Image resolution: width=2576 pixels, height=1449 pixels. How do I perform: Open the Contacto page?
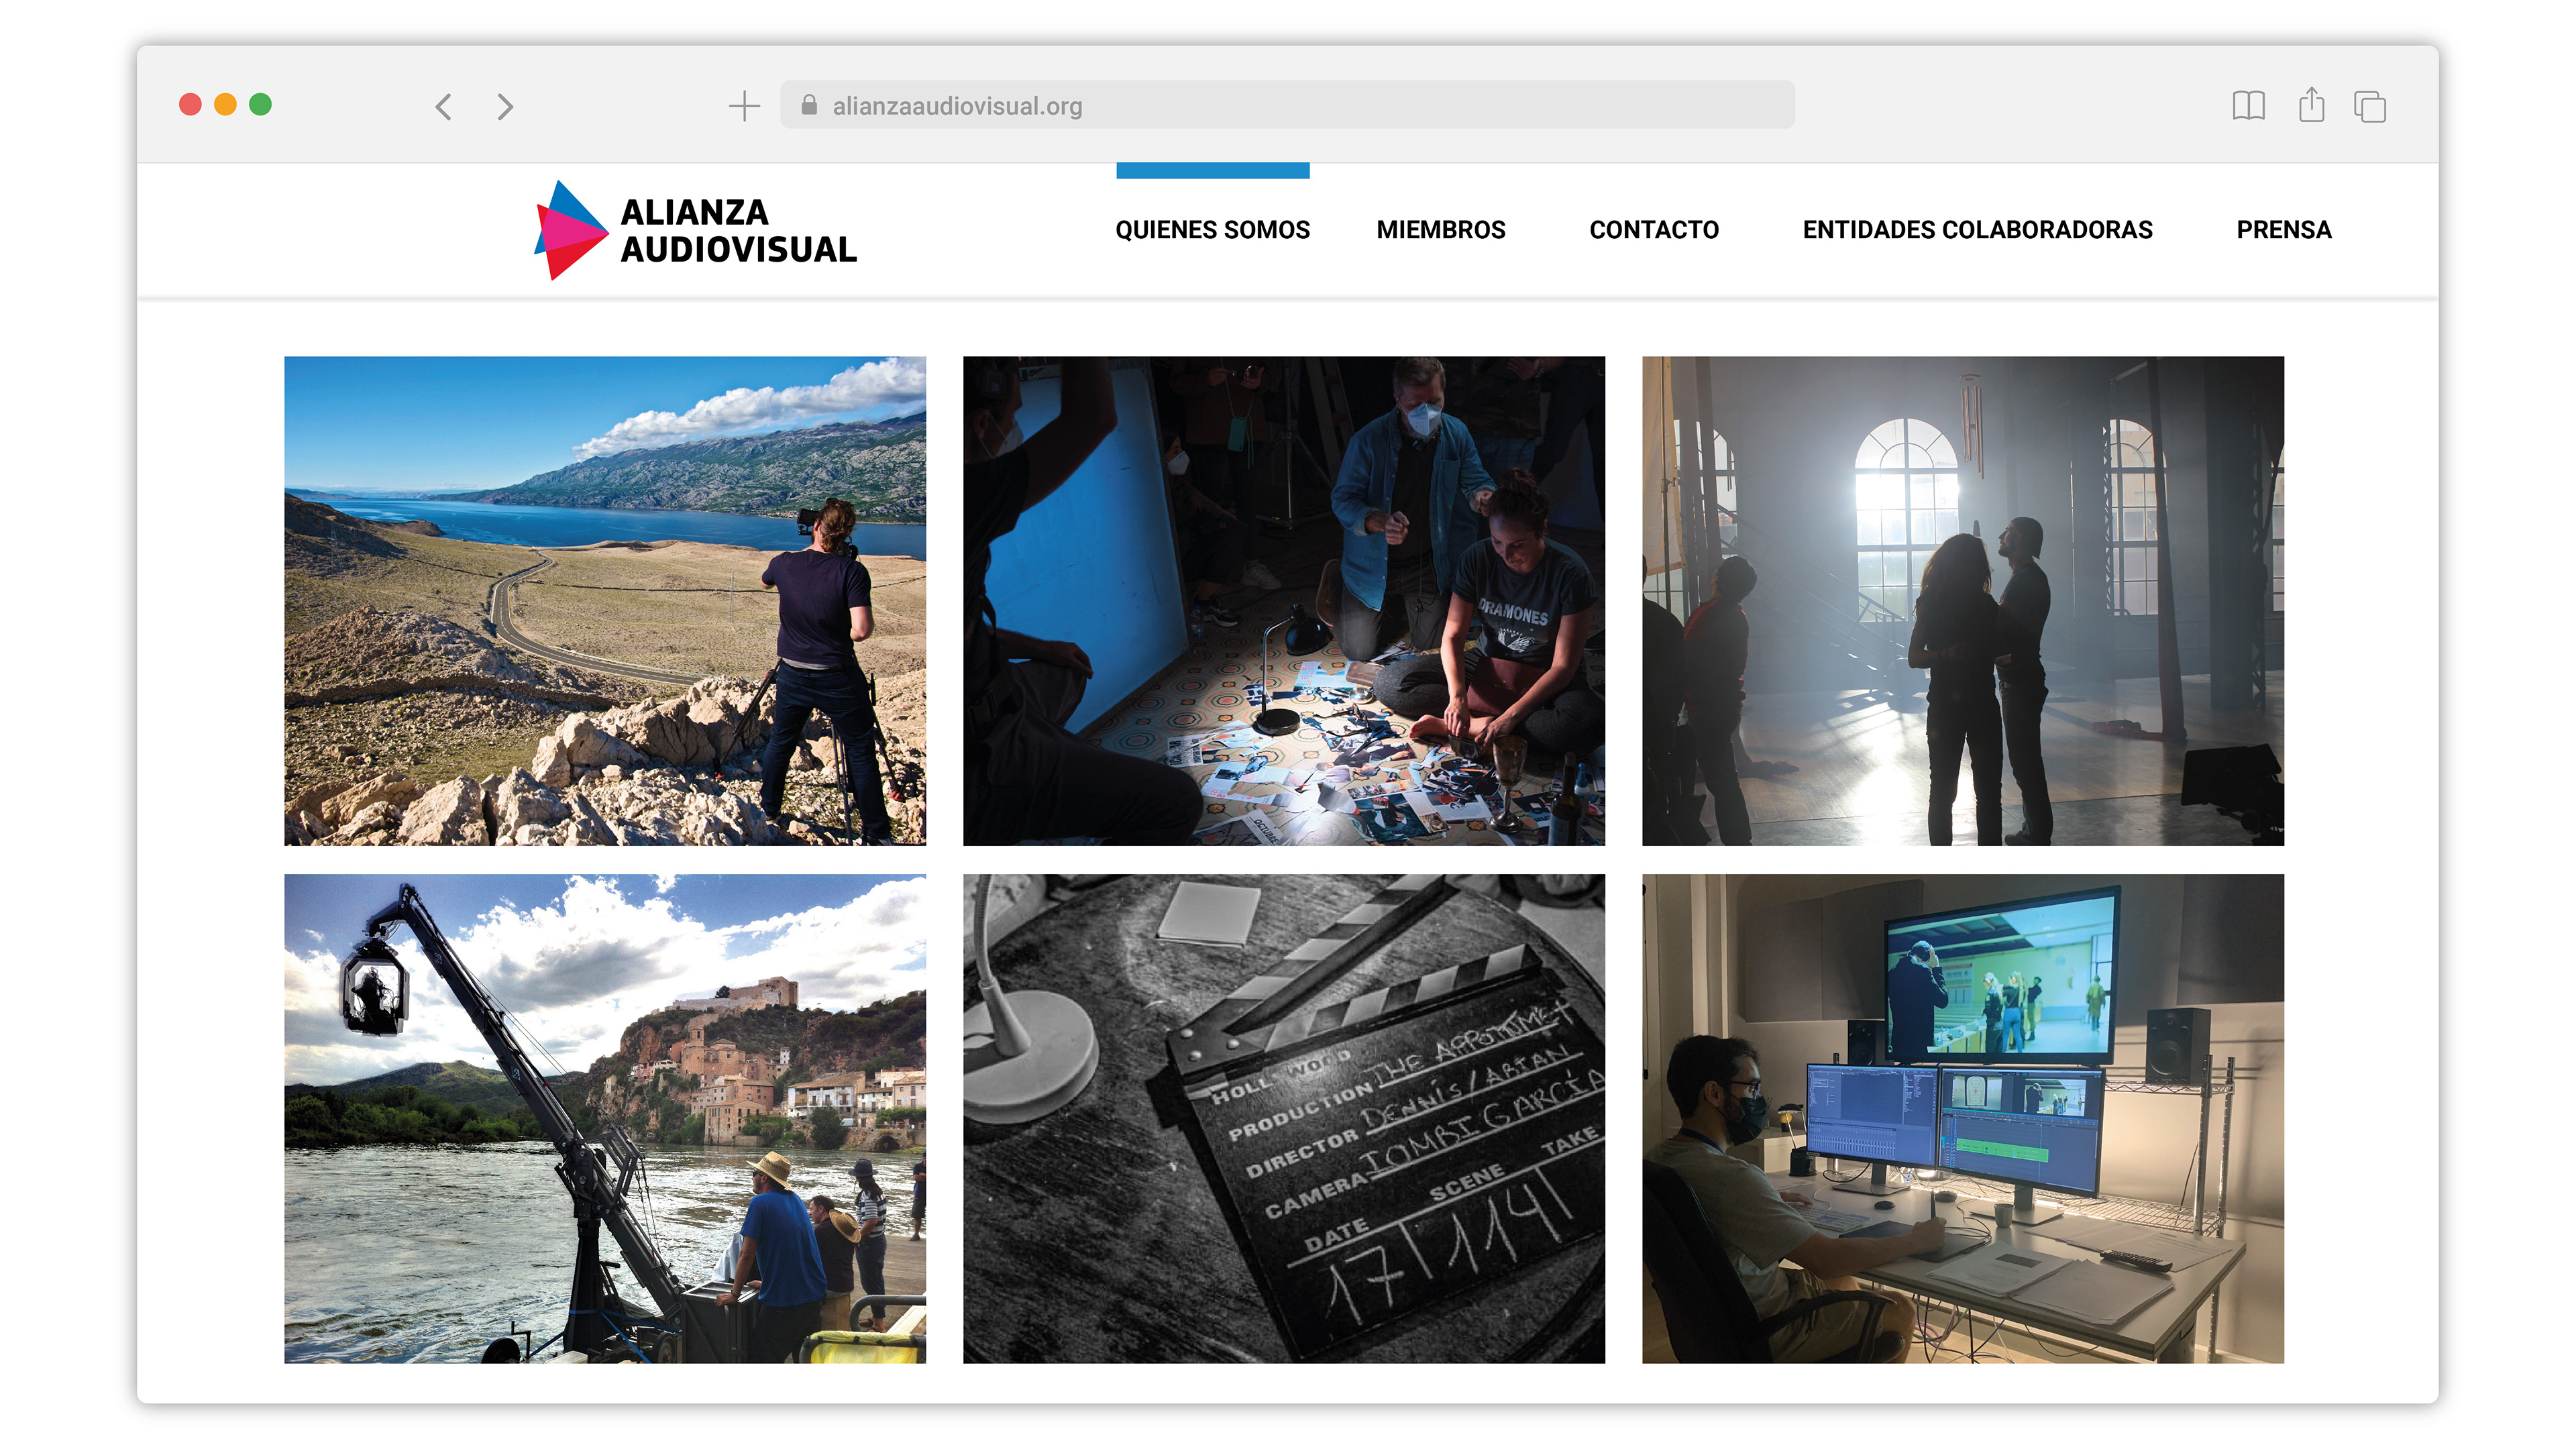[x=1653, y=230]
